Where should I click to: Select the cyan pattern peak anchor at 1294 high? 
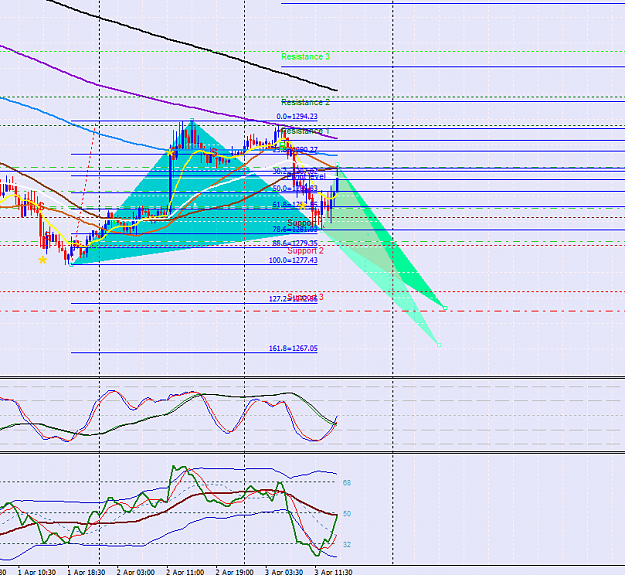[x=192, y=120]
